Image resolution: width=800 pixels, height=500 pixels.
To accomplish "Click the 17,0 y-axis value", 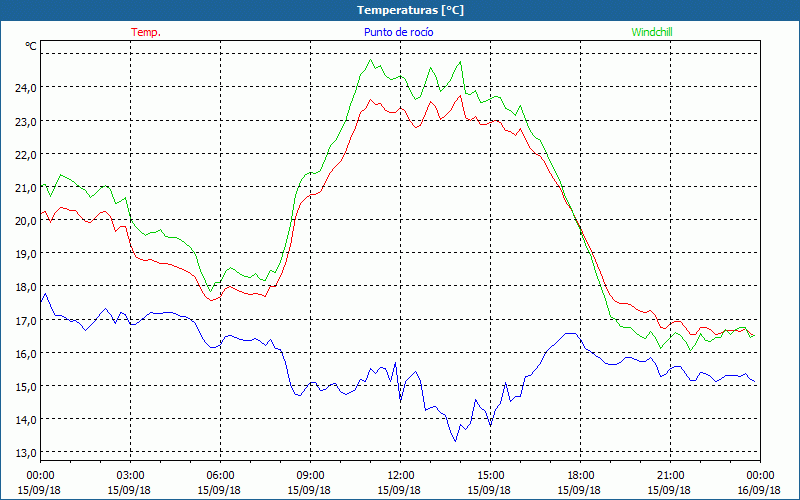I will tap(25, 320).
